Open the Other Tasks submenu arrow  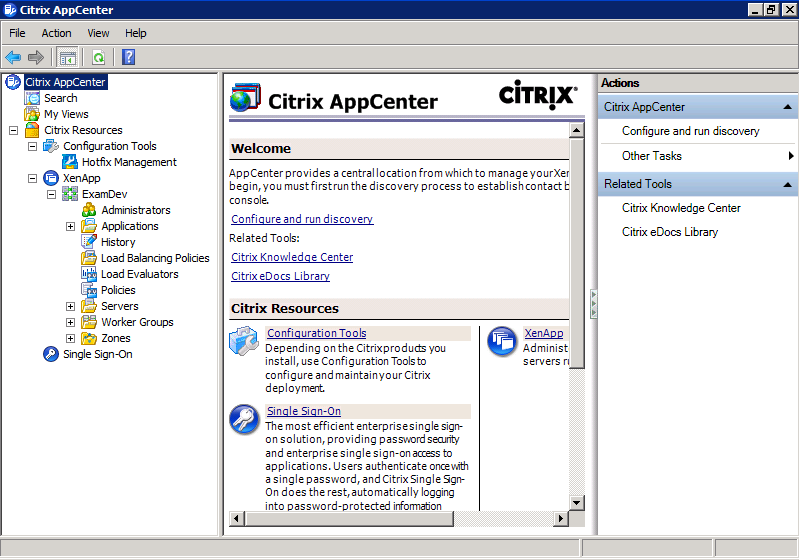coord(791,156)
